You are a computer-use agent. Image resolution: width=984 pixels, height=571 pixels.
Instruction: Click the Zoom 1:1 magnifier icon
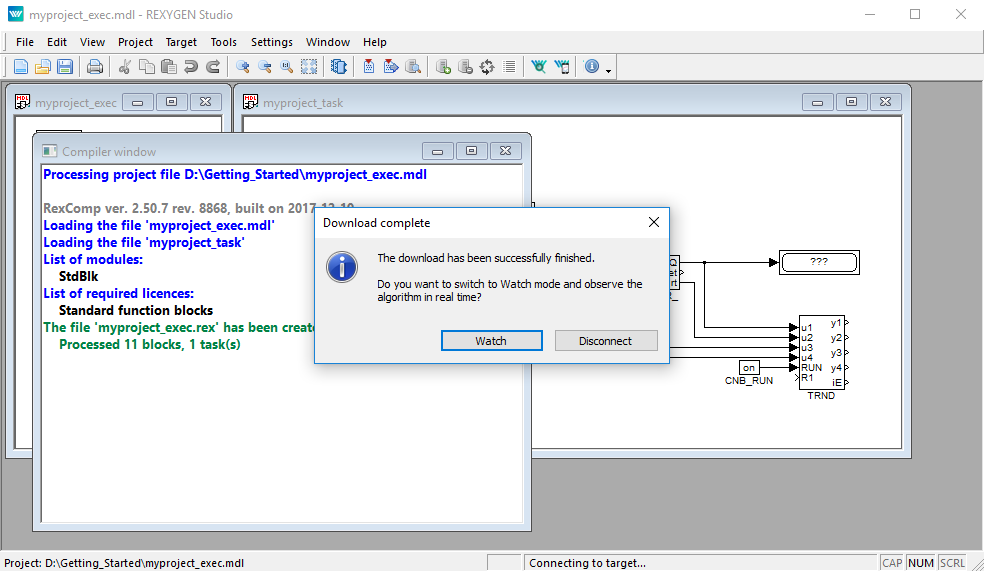click(x=287, y=67)
